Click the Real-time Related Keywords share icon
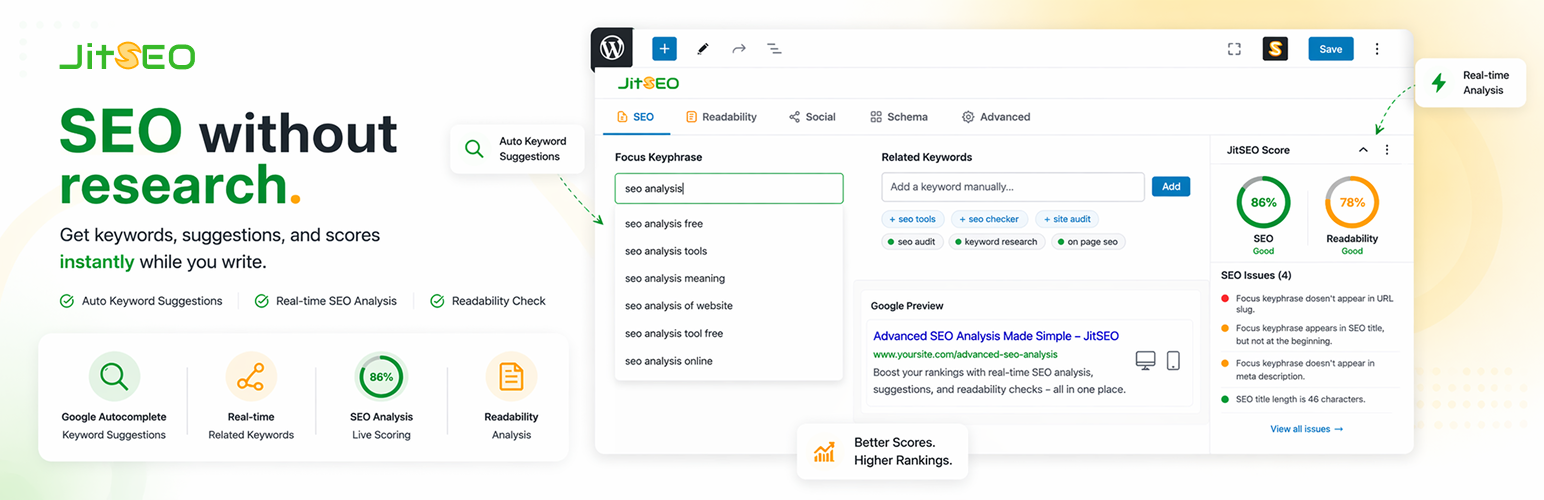The width and height of the screenshot is (1544, 500). click(x=251, y=376)
